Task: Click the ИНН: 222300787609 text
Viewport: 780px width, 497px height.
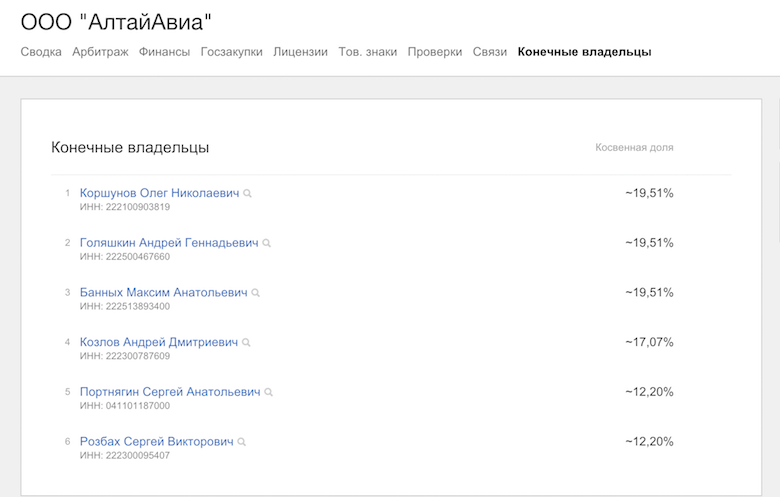Action: (125, 356)
